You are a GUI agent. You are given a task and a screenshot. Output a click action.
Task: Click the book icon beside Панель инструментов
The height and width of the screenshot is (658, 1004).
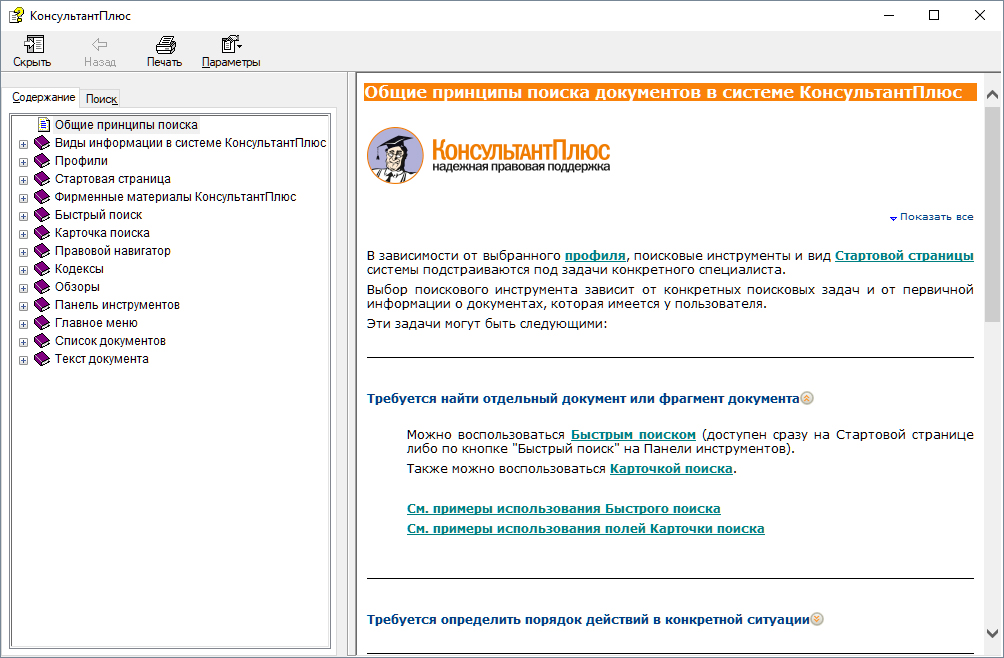click(x=42, y=304)
